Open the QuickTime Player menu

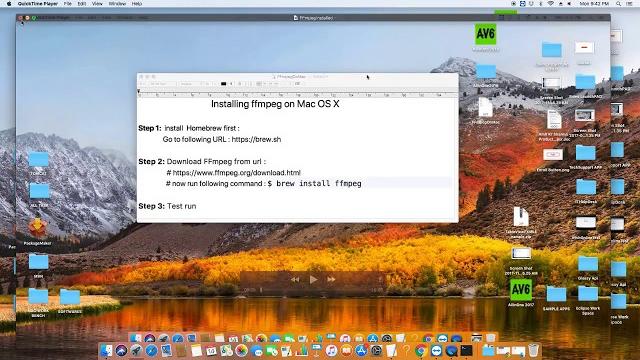[38, 3]
